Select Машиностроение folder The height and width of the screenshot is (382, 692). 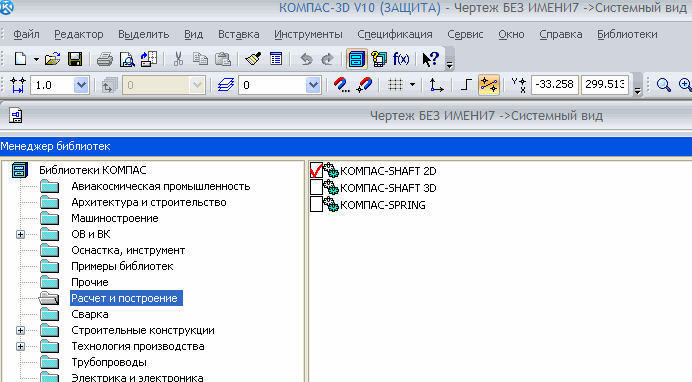coord(115,218)
